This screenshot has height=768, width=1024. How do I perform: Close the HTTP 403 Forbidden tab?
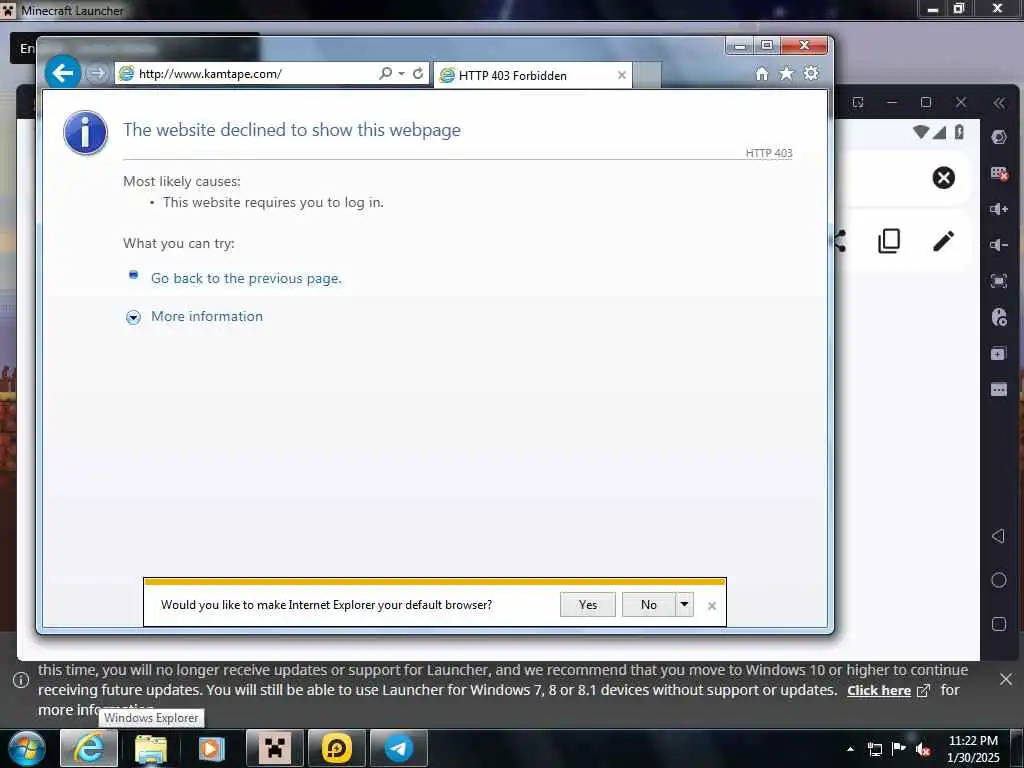(622, 75)
